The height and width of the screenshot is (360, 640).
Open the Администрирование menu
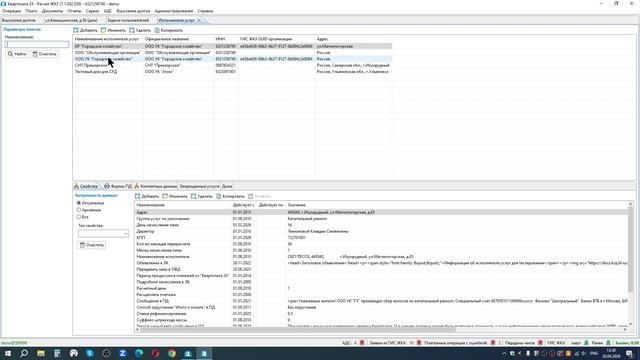174,11
